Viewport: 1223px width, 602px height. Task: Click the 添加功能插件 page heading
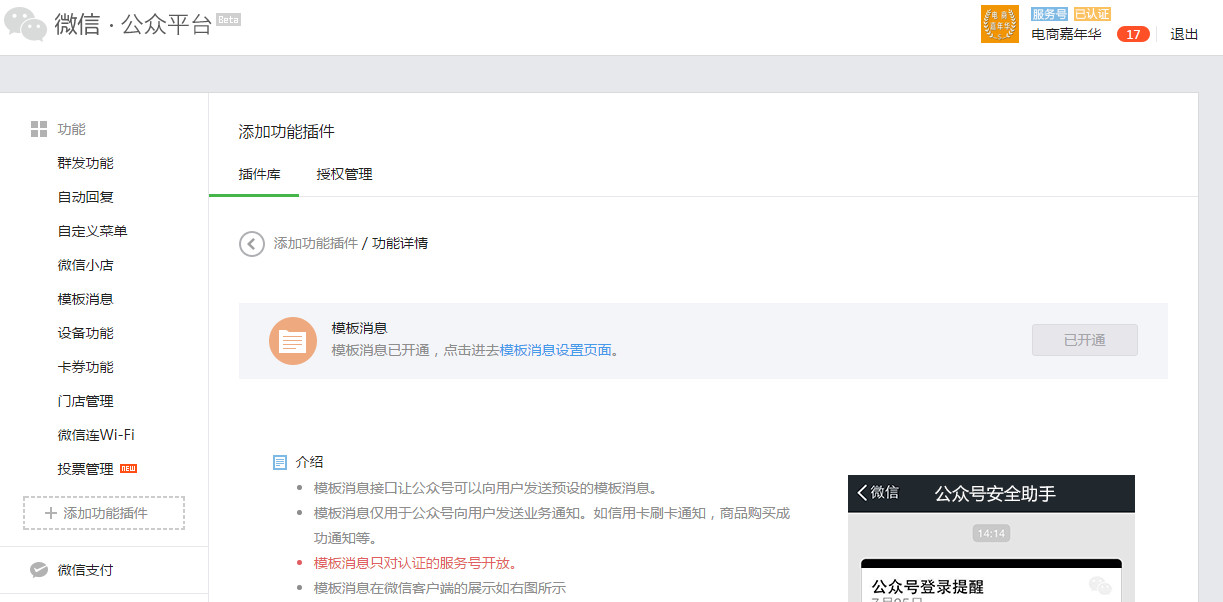pyautogui.click(x=286, y=132)
